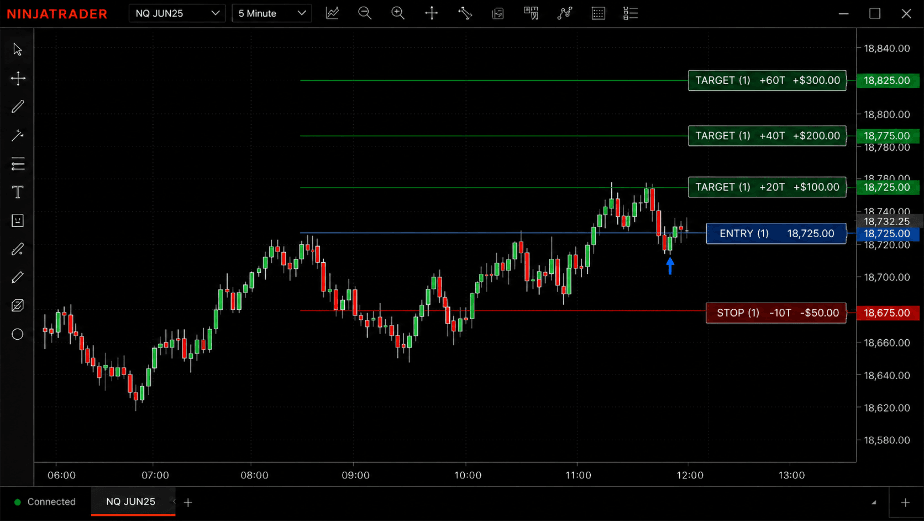Select the brush with dot tool
The image size is (924, 521).
18,249
